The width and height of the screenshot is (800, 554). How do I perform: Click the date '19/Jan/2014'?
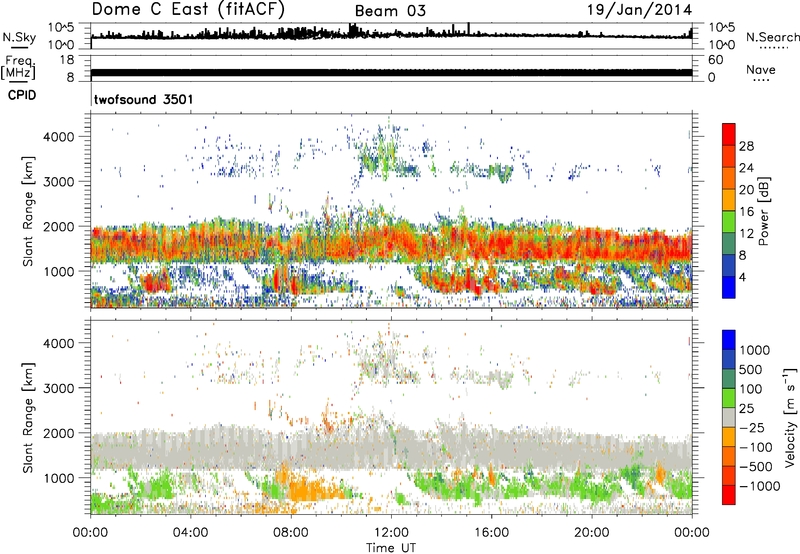[639, 10]
